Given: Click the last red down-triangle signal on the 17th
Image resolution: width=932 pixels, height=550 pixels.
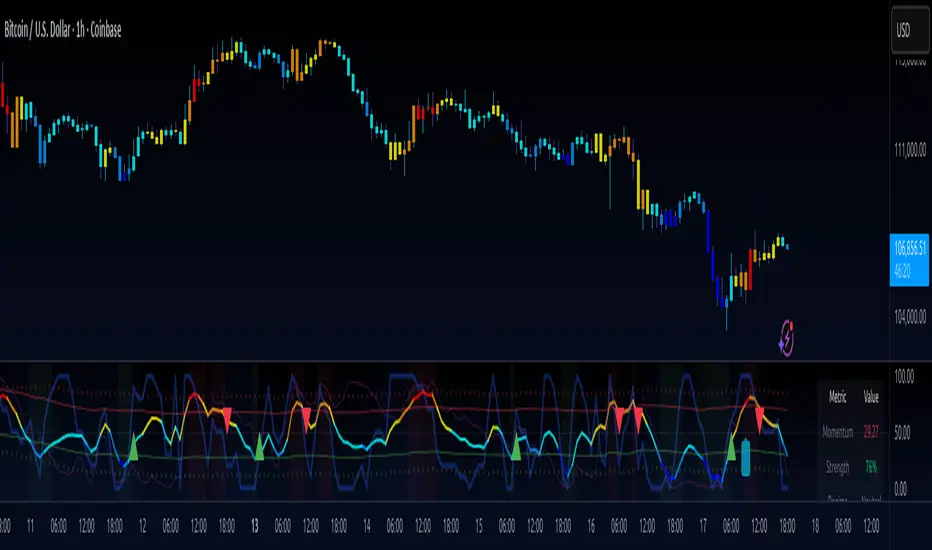Looking at the screenshot, I should [759, 419].
